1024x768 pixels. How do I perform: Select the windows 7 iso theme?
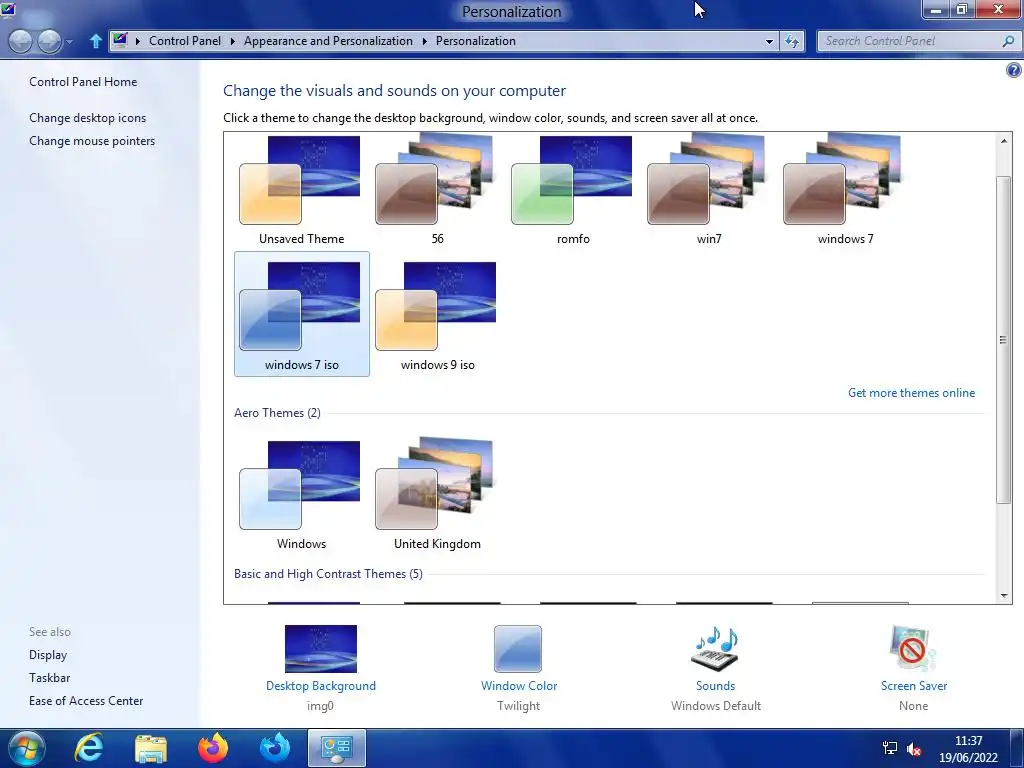(x=302, y=313)
